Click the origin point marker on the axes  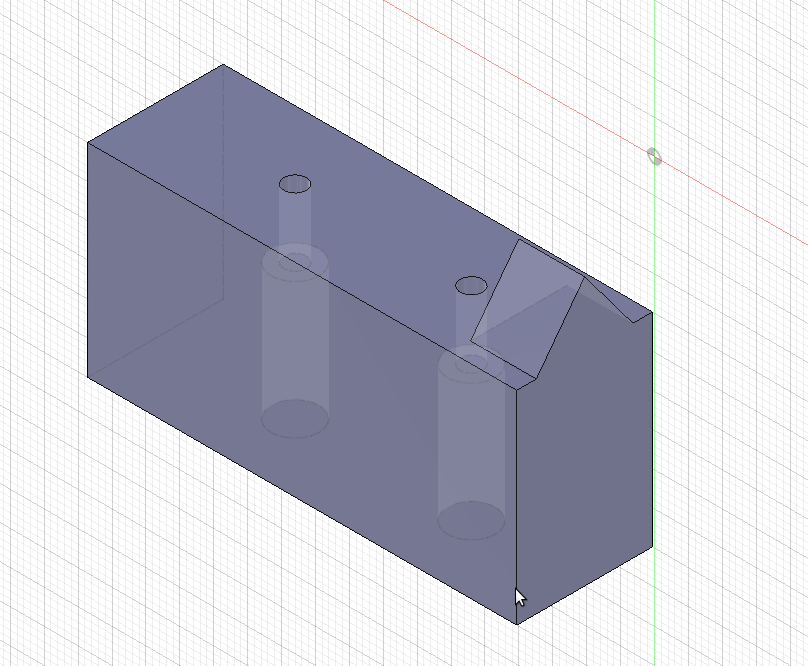click(654, 156)
